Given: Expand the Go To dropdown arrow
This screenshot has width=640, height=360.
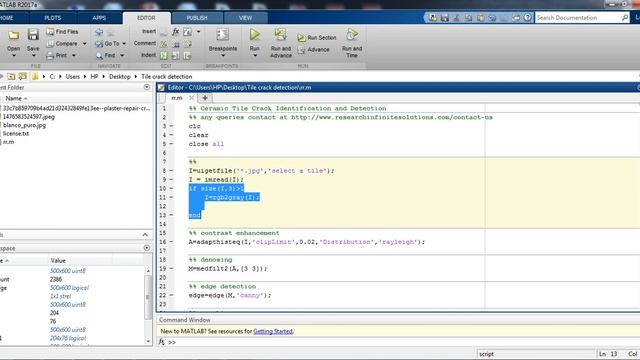Looking at the screenshot, I should click(x=124, y=44).
